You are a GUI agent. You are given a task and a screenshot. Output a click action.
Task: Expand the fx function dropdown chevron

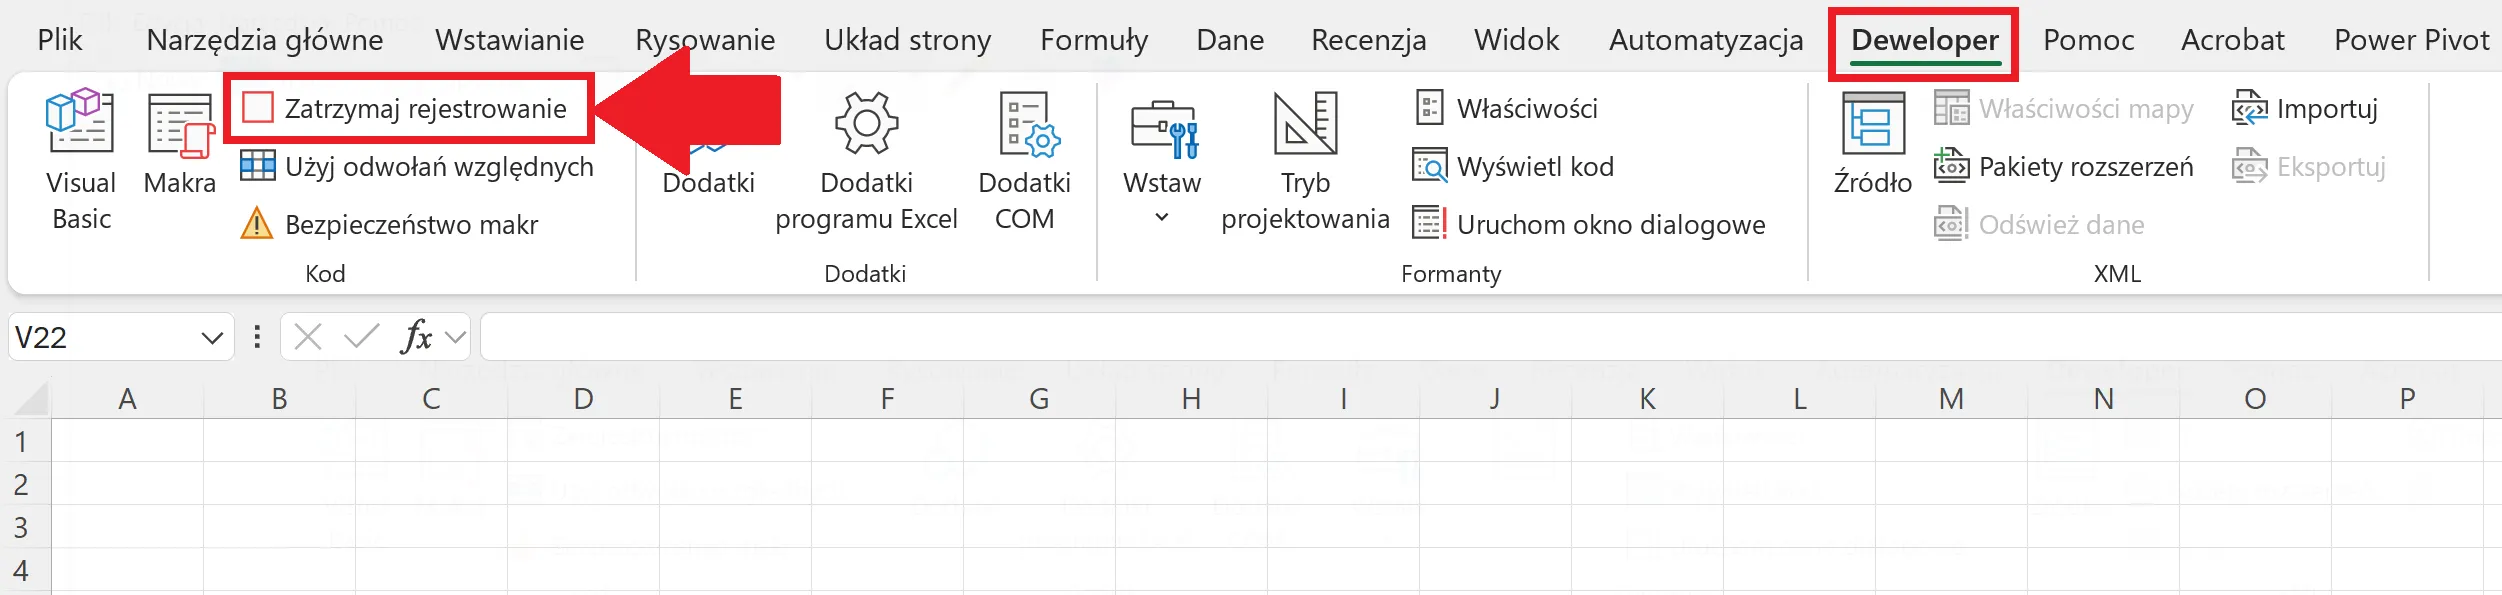456,338
